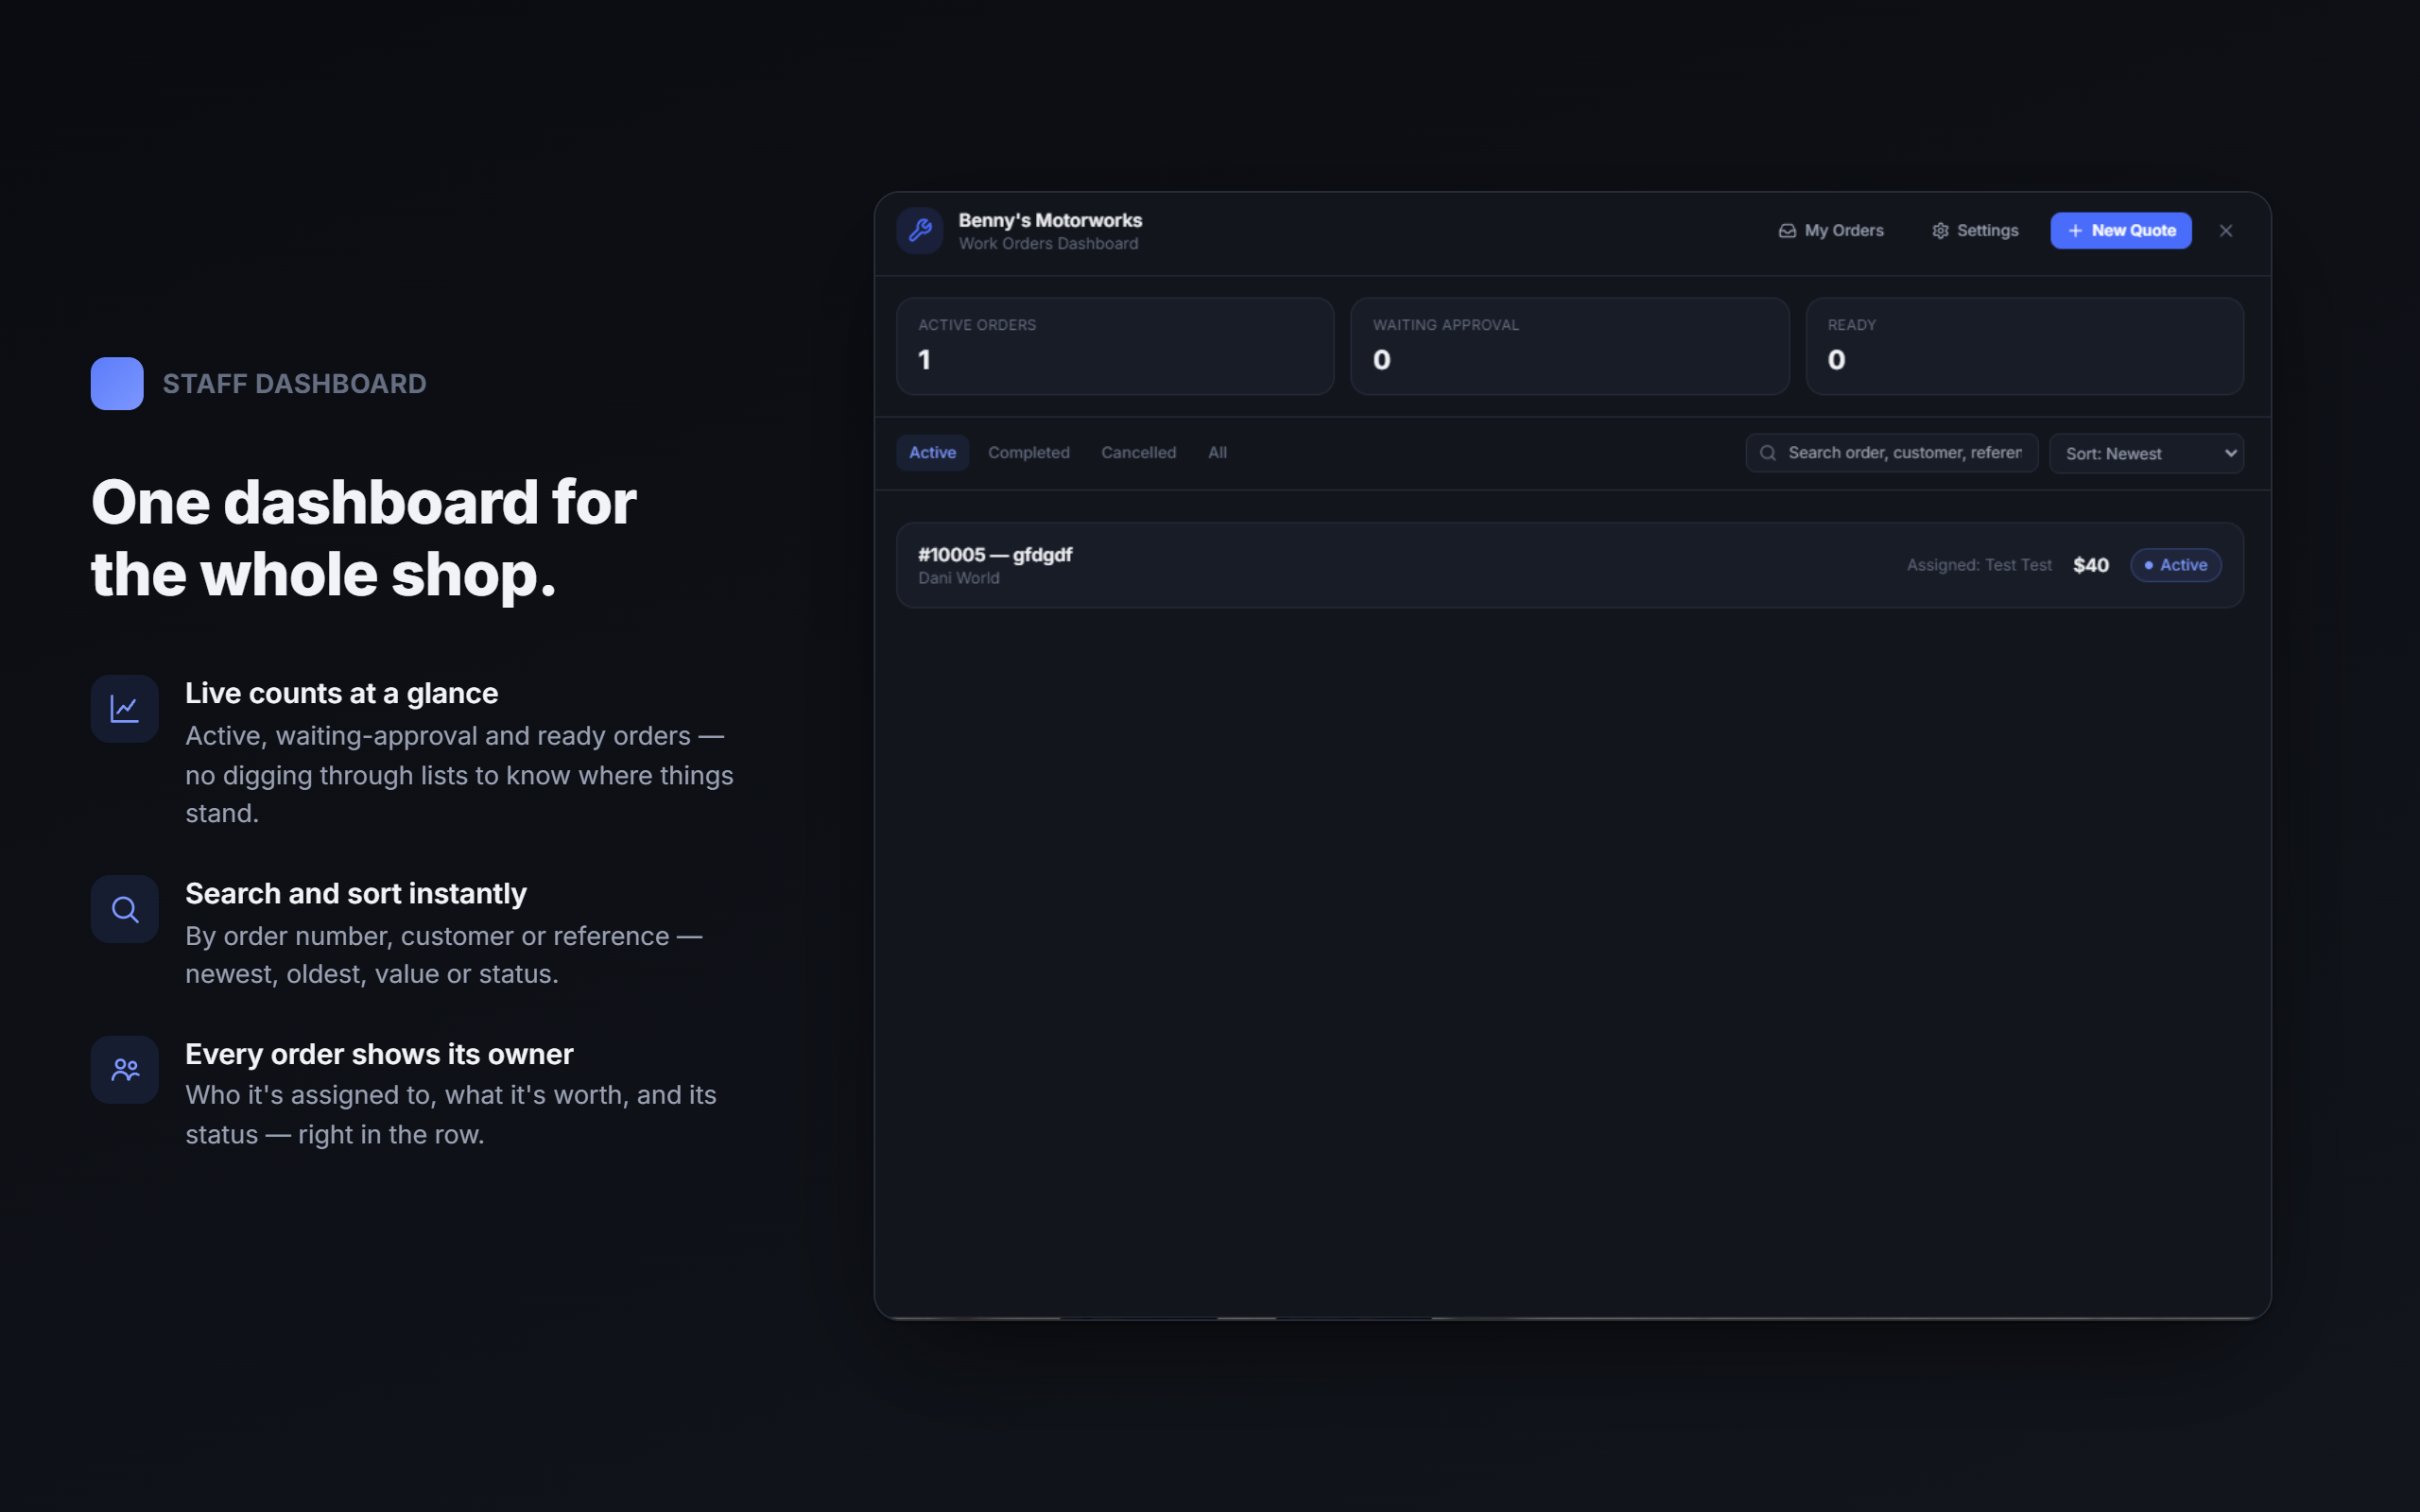Create a New Quote

[x=2120, y=231]
